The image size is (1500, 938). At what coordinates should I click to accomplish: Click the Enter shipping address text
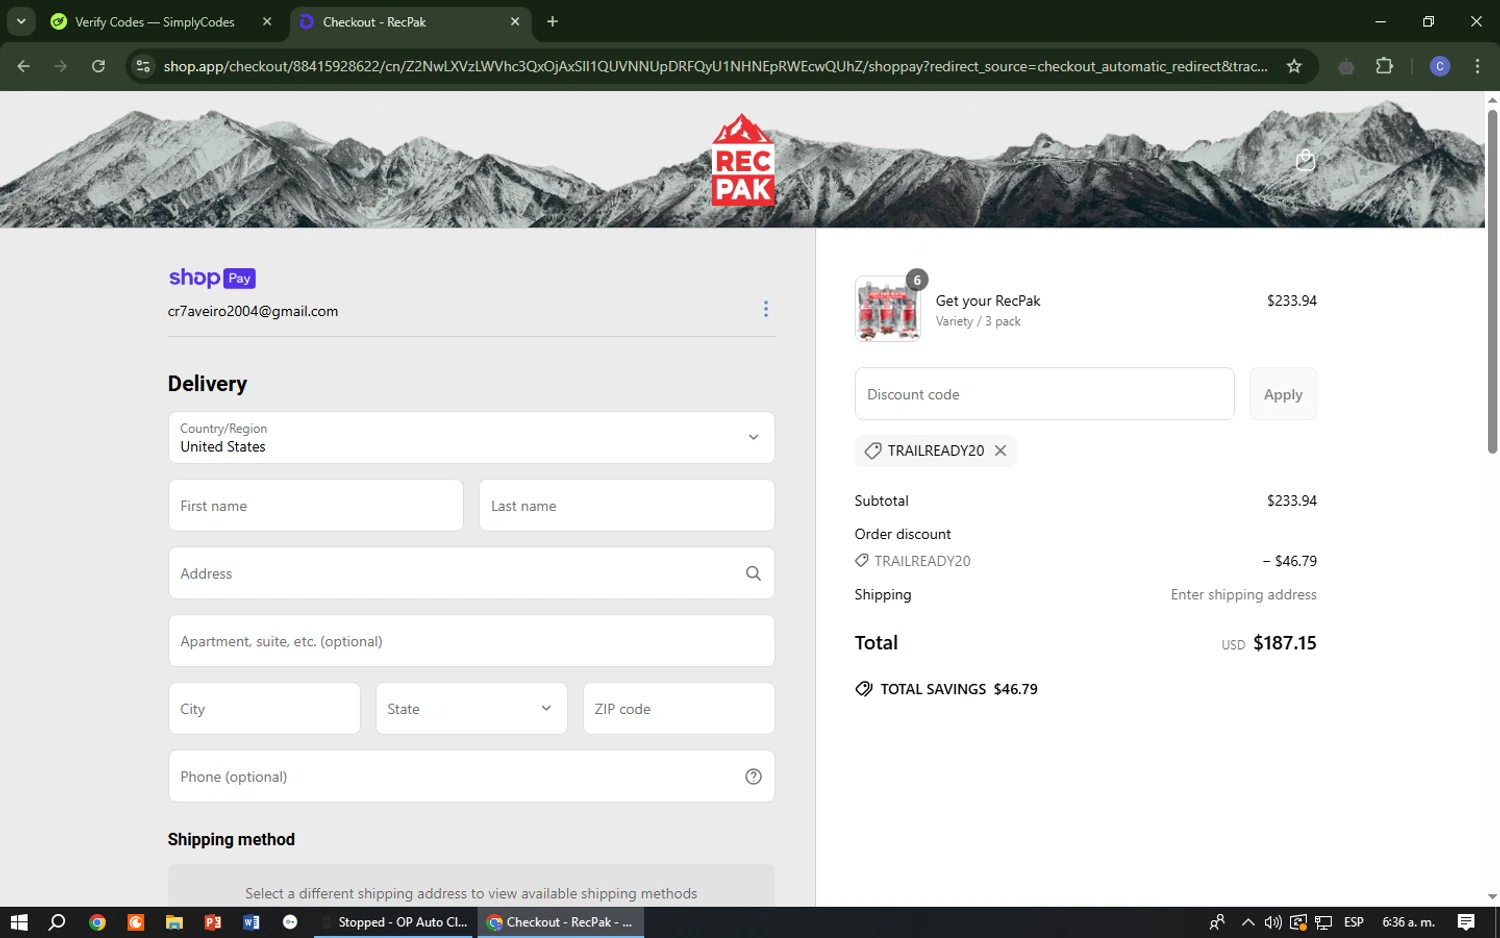pyautogui.click(x=1244, y=594)
